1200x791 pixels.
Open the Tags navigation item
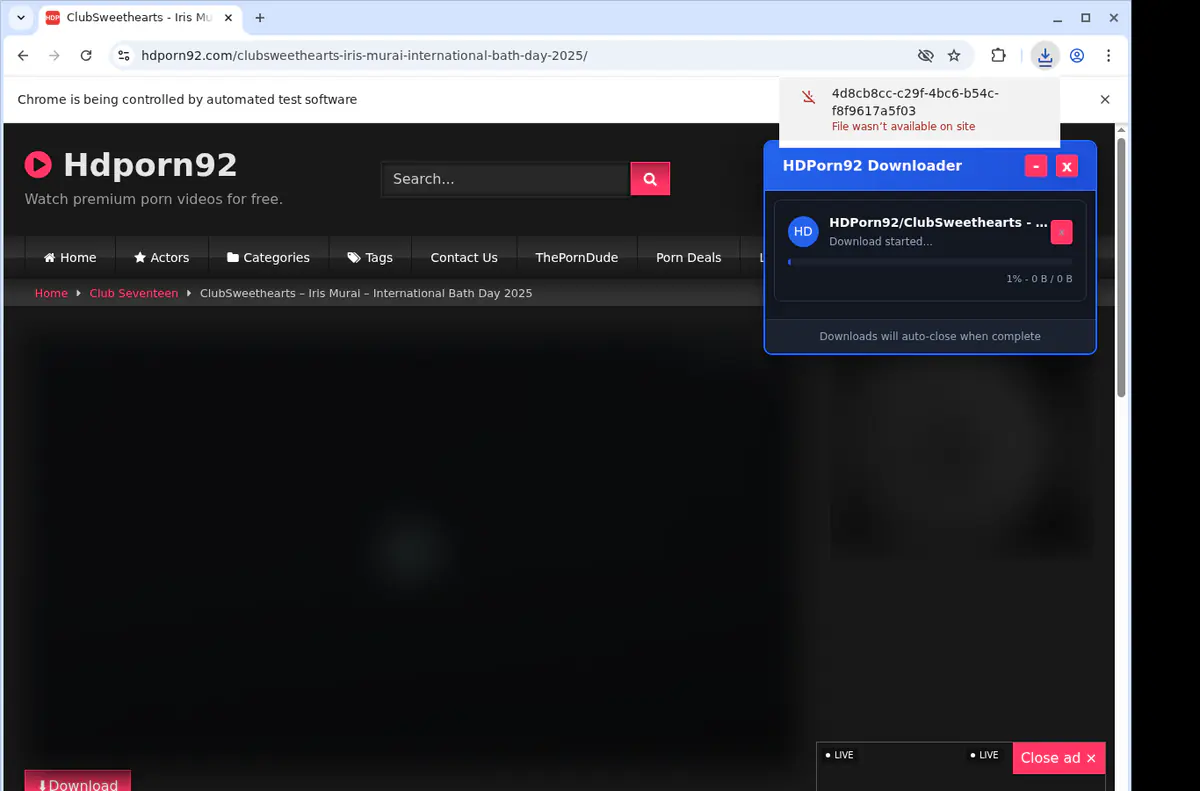(370, 257)
